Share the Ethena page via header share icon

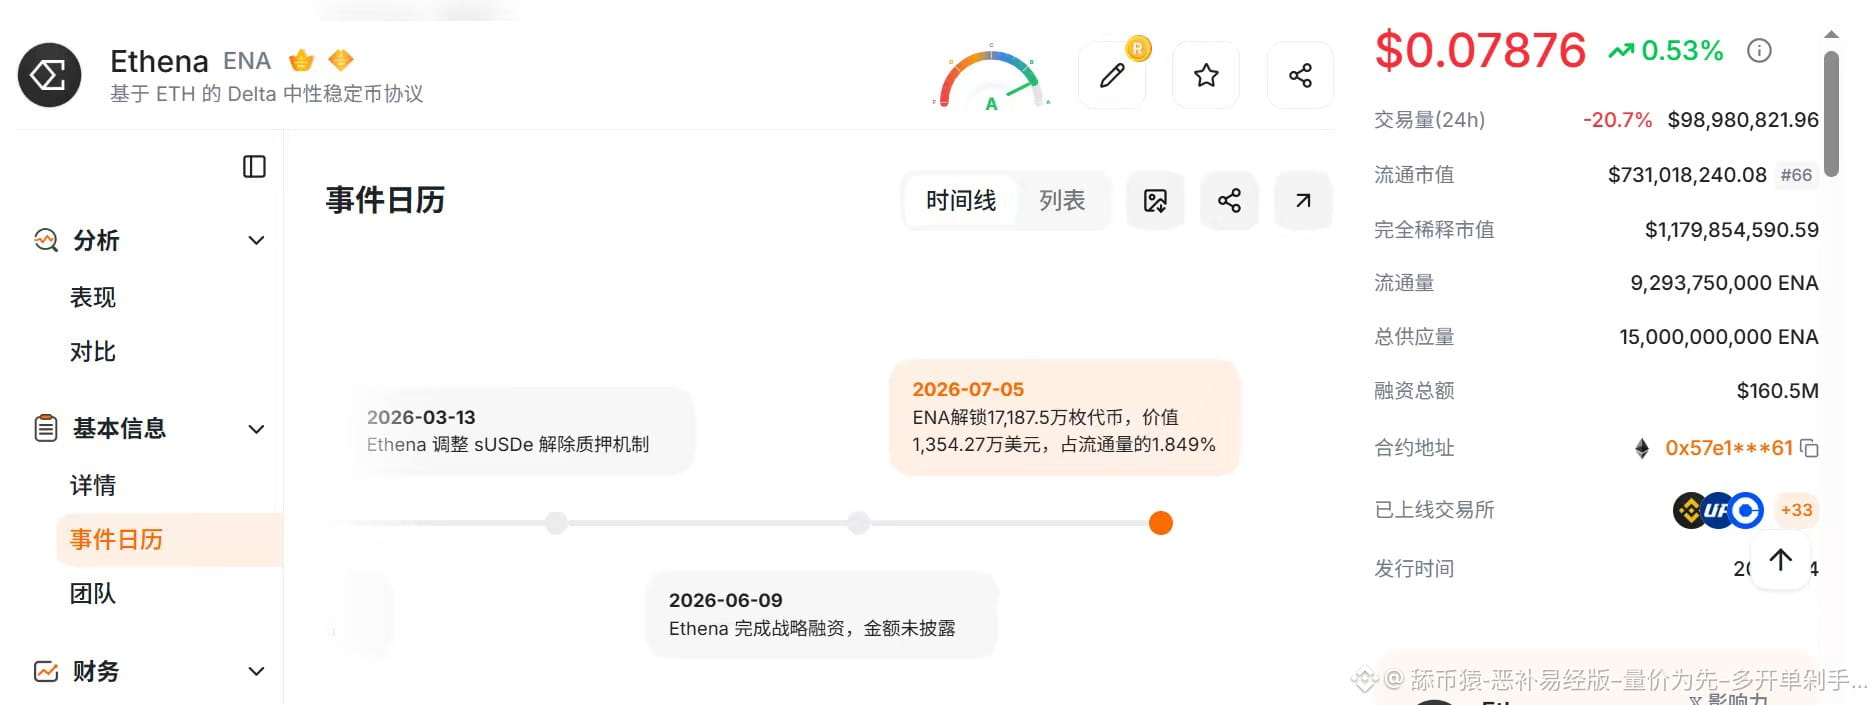(x=1300, y=75)
